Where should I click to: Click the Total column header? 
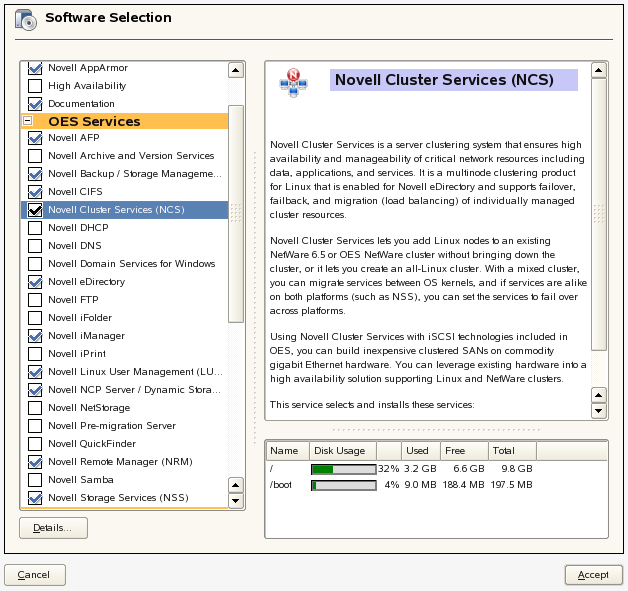tap(512, 451)
